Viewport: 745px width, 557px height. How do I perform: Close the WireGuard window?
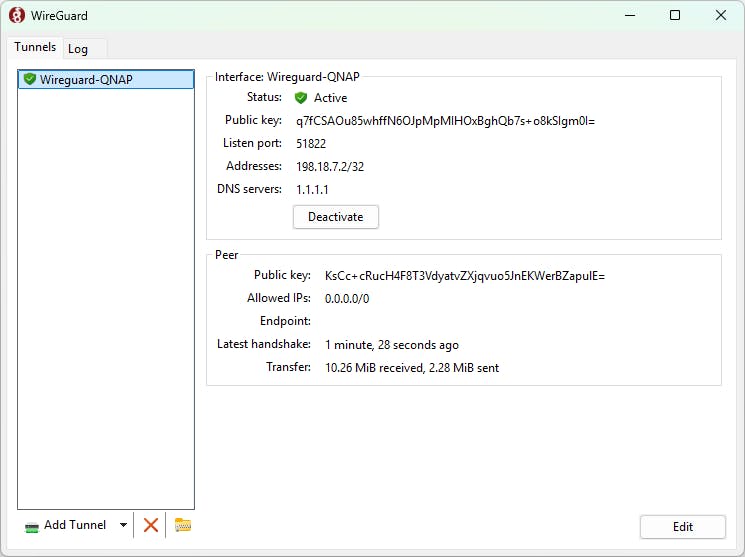tap(721, 15)
